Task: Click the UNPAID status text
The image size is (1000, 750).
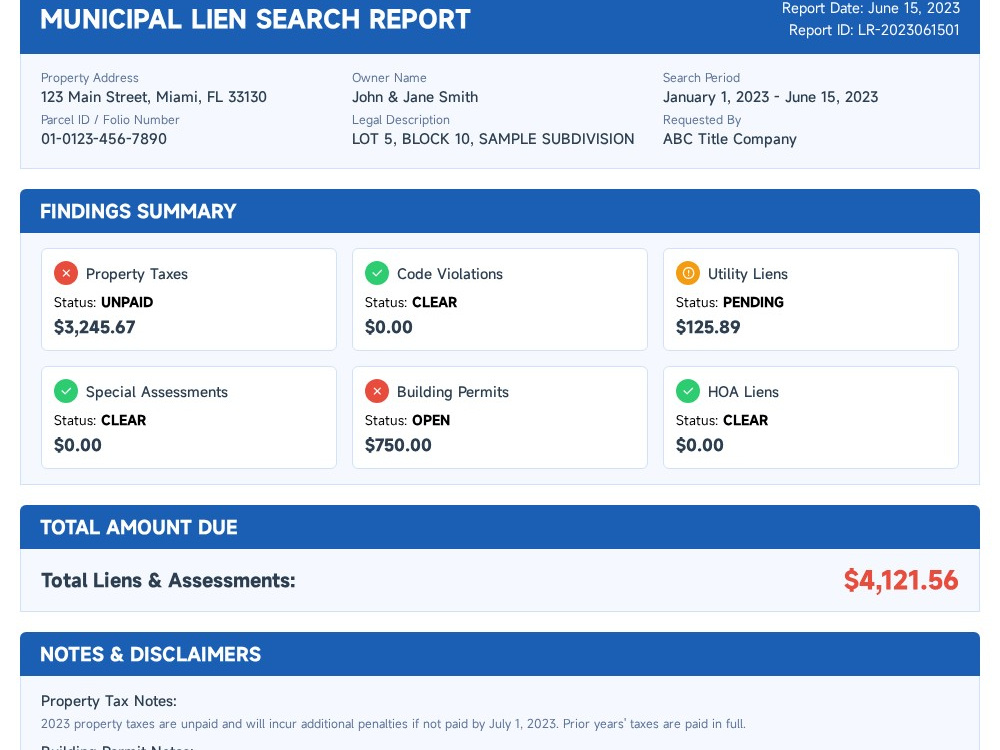Action: pos(127,302)
